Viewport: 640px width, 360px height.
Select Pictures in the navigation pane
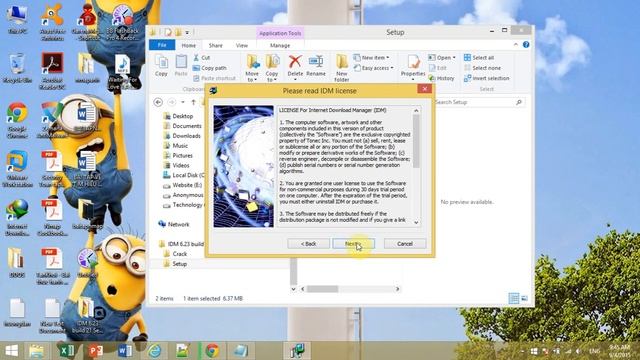click(178, 155)
